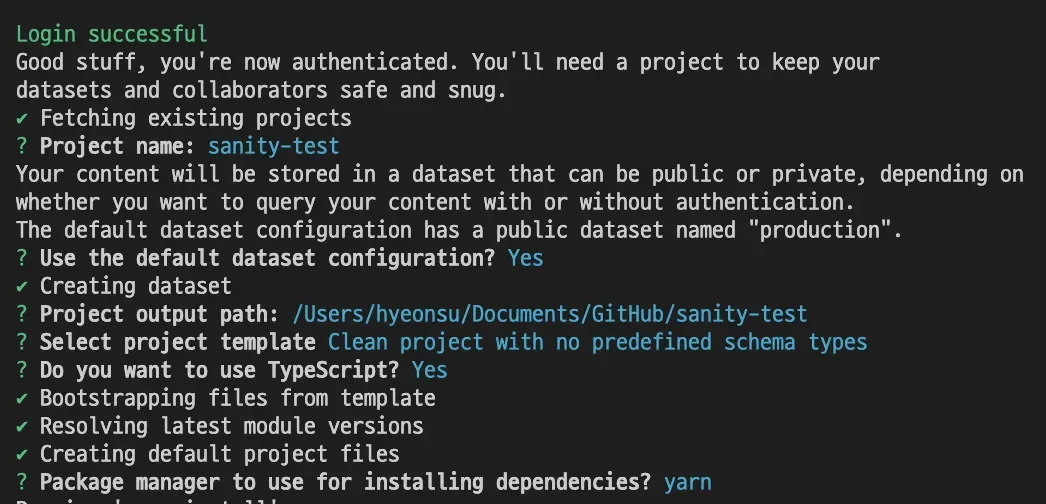Click checkmark before Resolving latest module versions

pos(22,426)
